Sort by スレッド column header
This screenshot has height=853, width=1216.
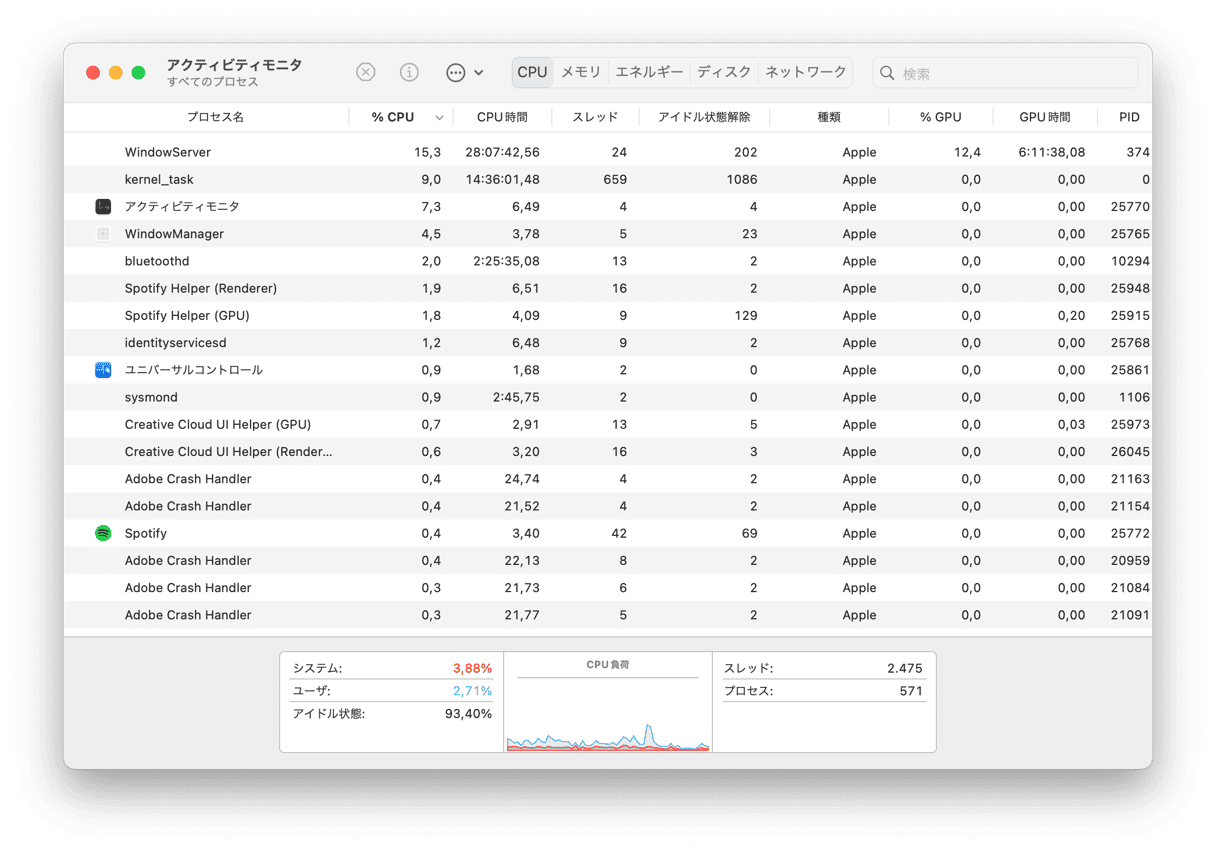click(x=595, y=117)
